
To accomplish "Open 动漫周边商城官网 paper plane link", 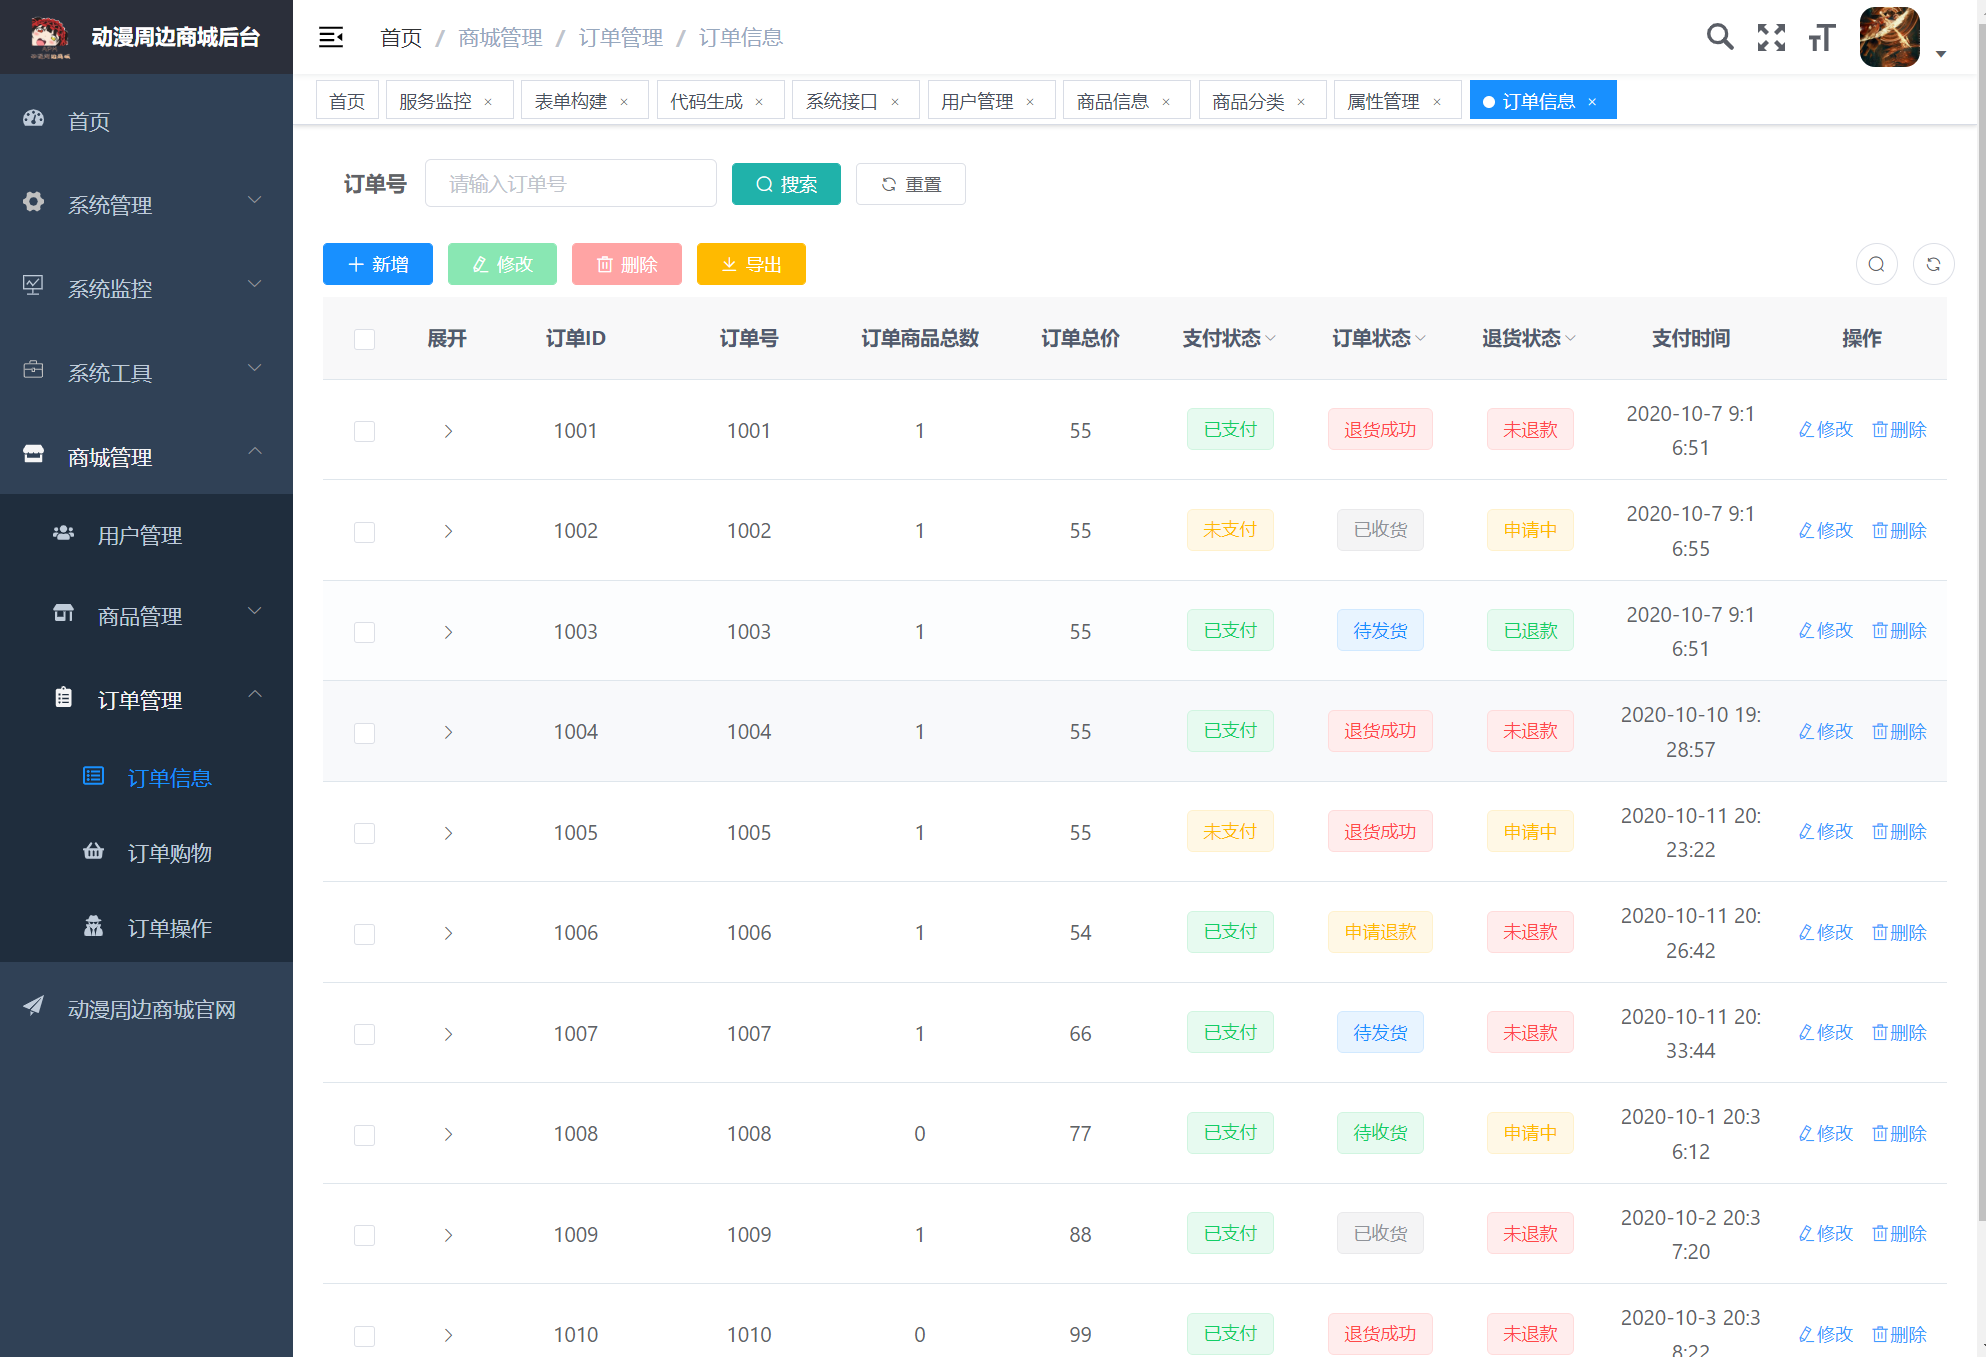I will pyautogui.click(x=151, y=1010).
